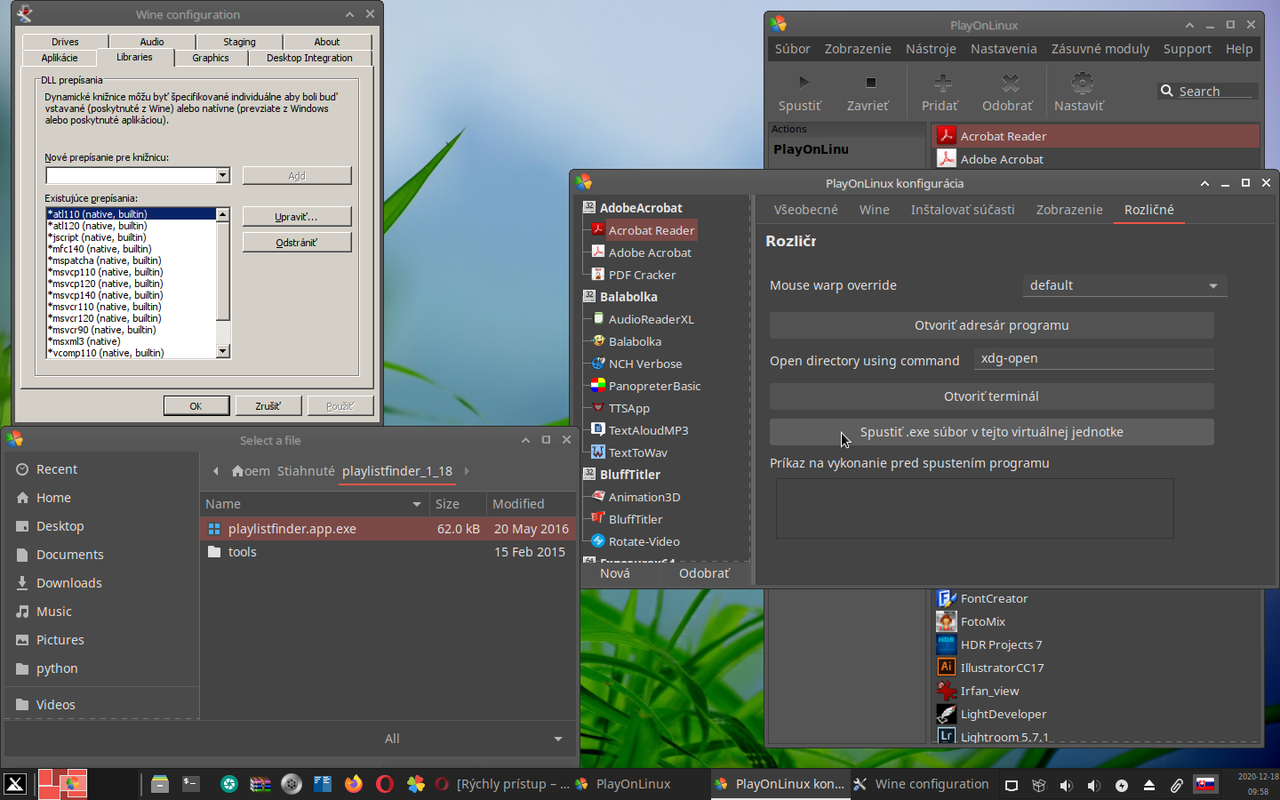Click OK in Wine configuration
Viewport: 1280px width, 800px height.
coord(195,406)
